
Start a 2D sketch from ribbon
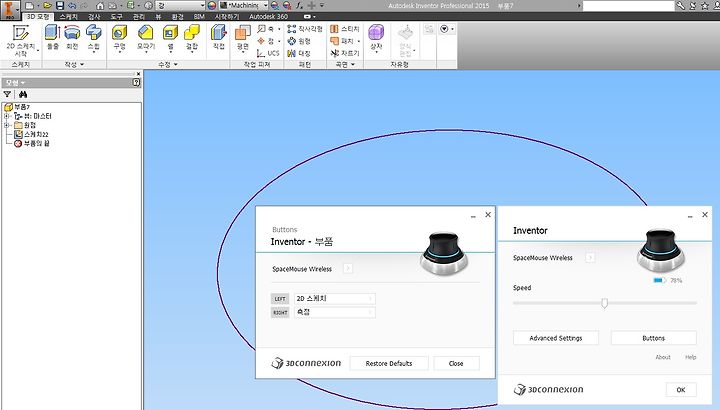(x=20, y=40)
